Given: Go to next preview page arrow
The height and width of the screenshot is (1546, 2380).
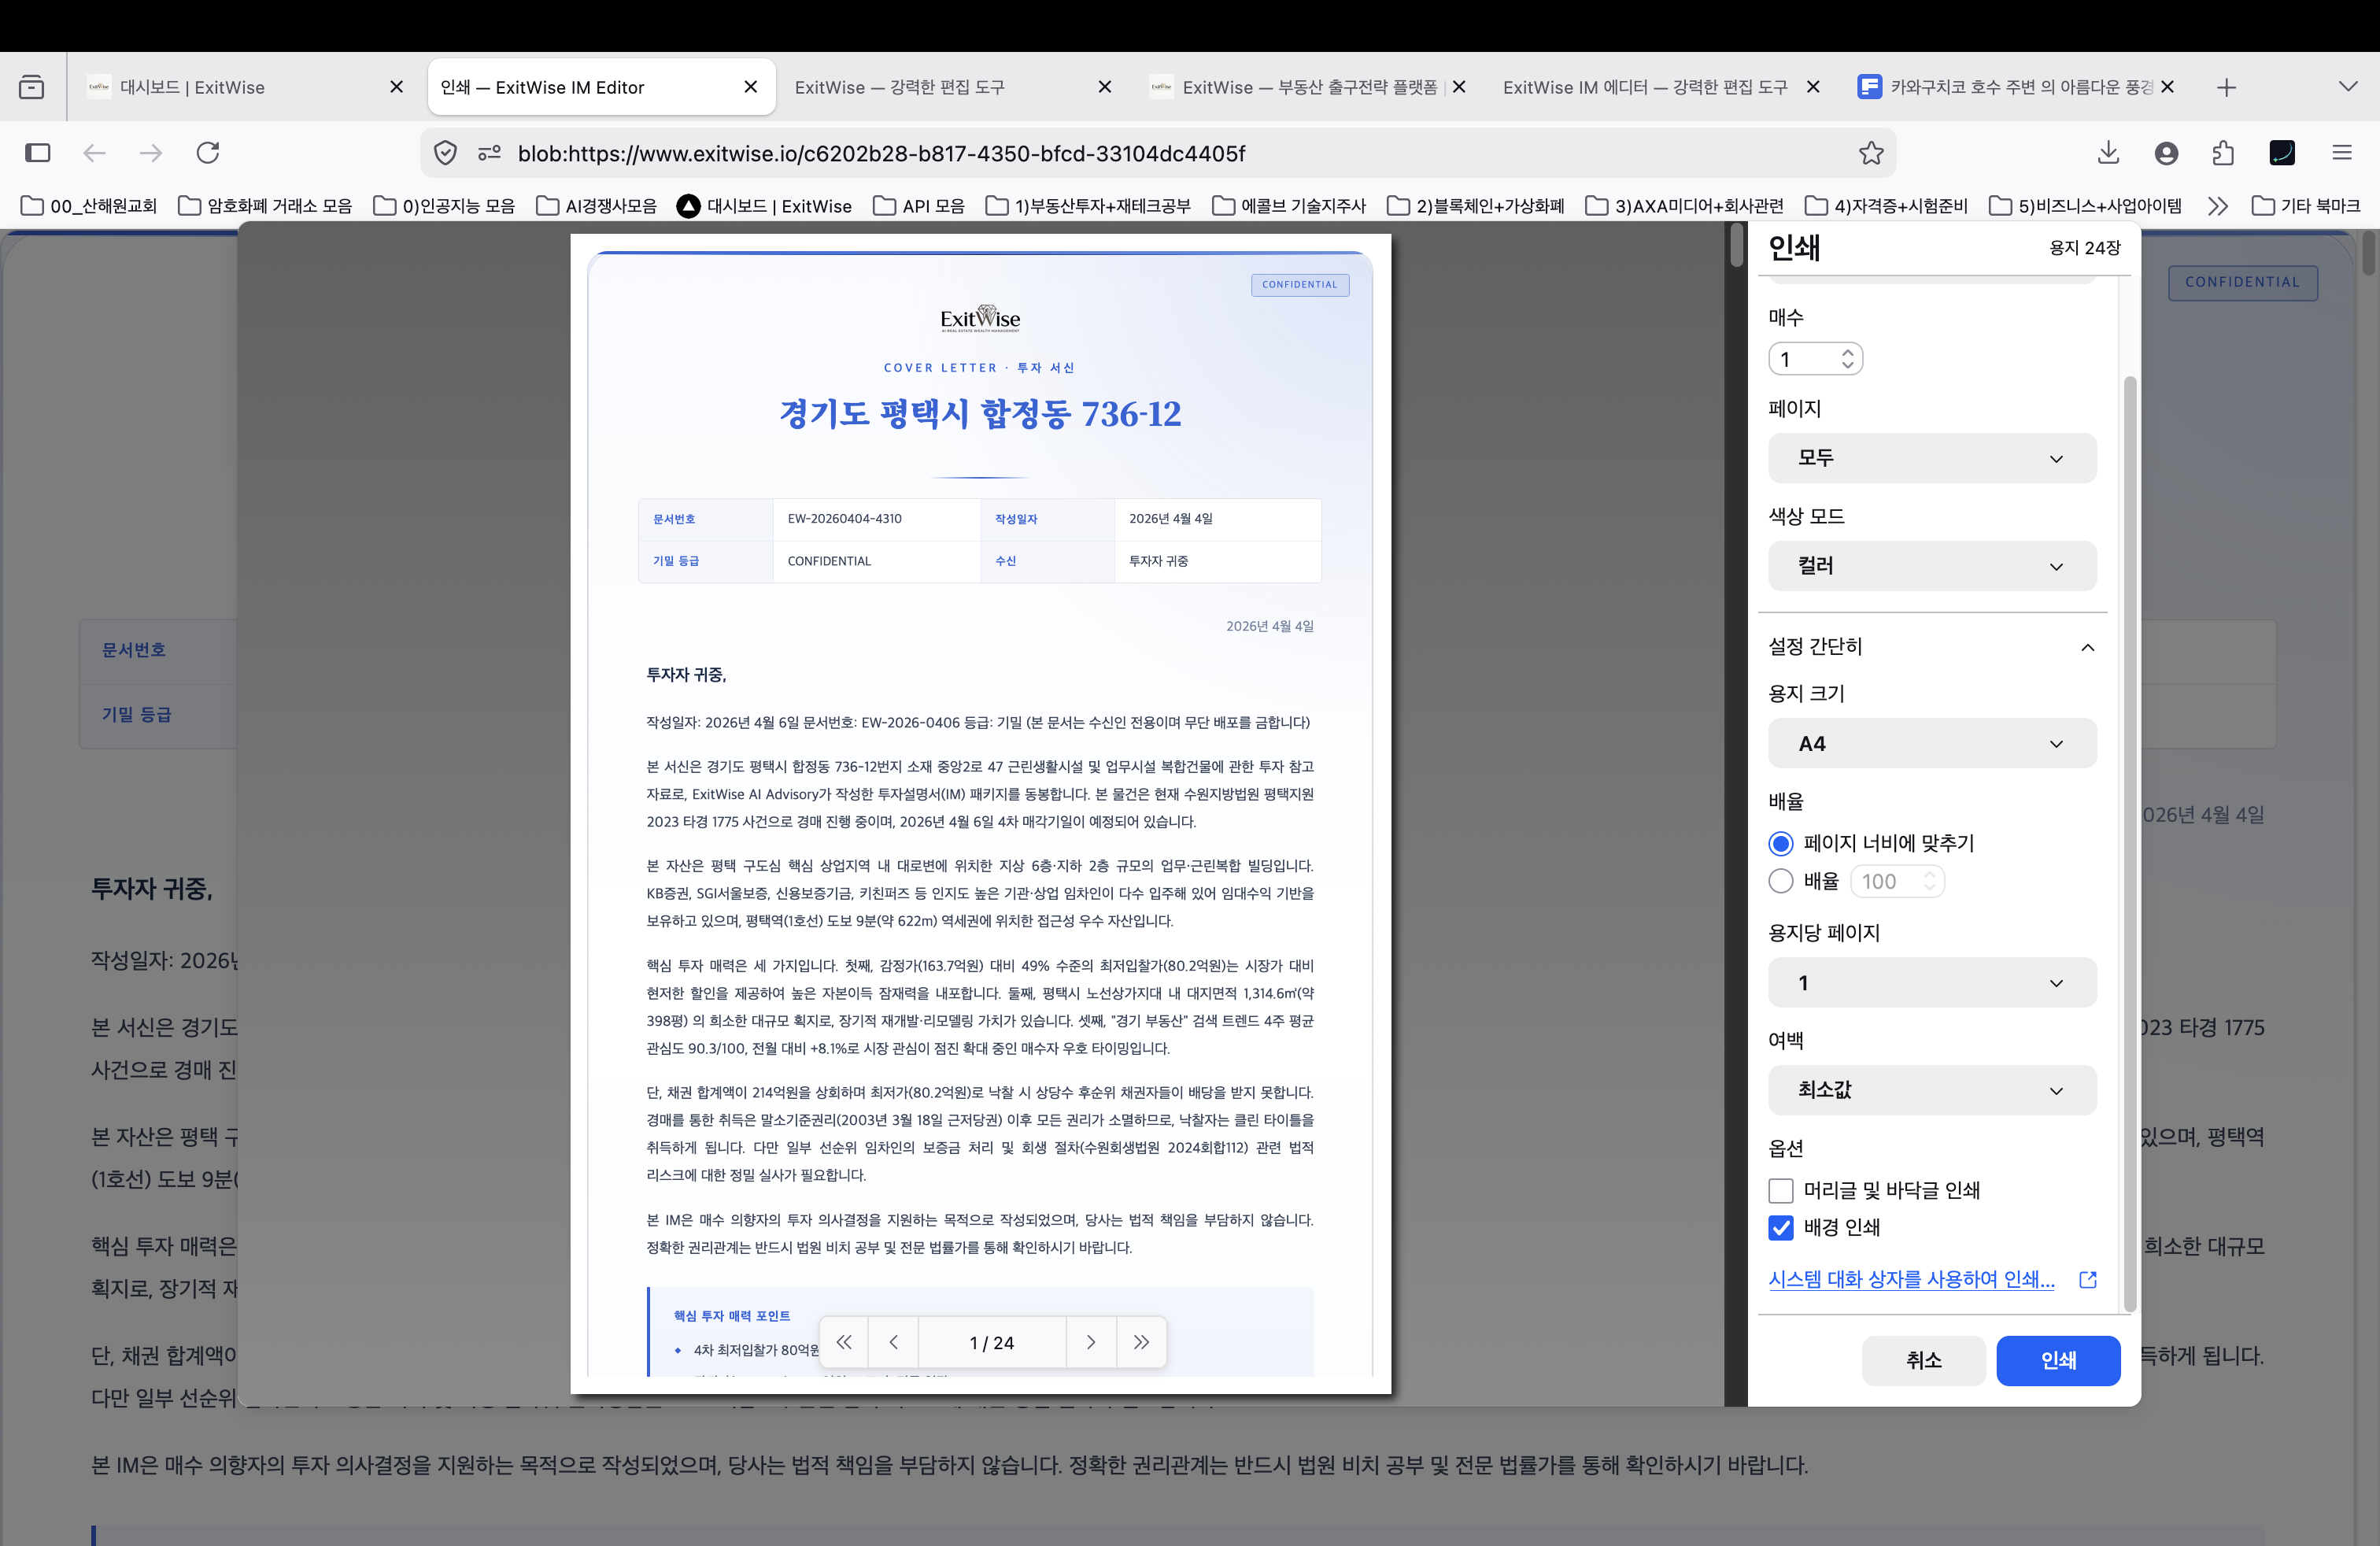Looking at the screenshot, I should click(1090, 1342).
